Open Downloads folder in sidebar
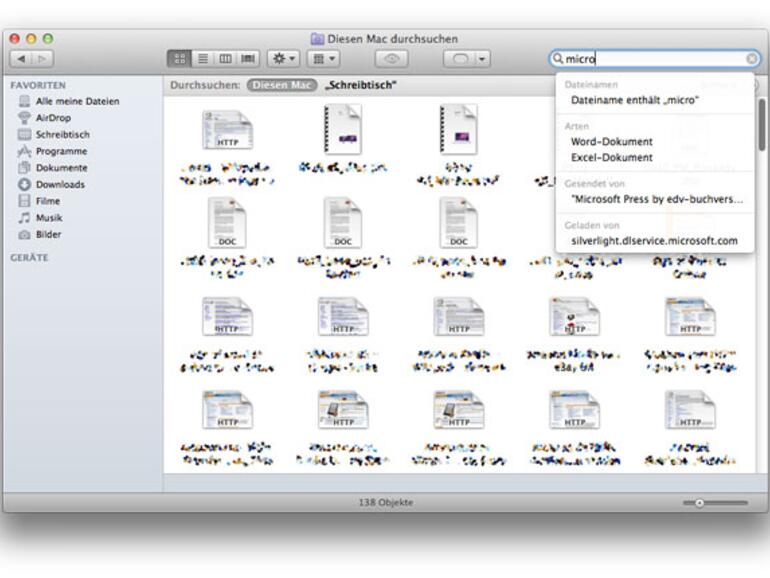 point(60,184)
